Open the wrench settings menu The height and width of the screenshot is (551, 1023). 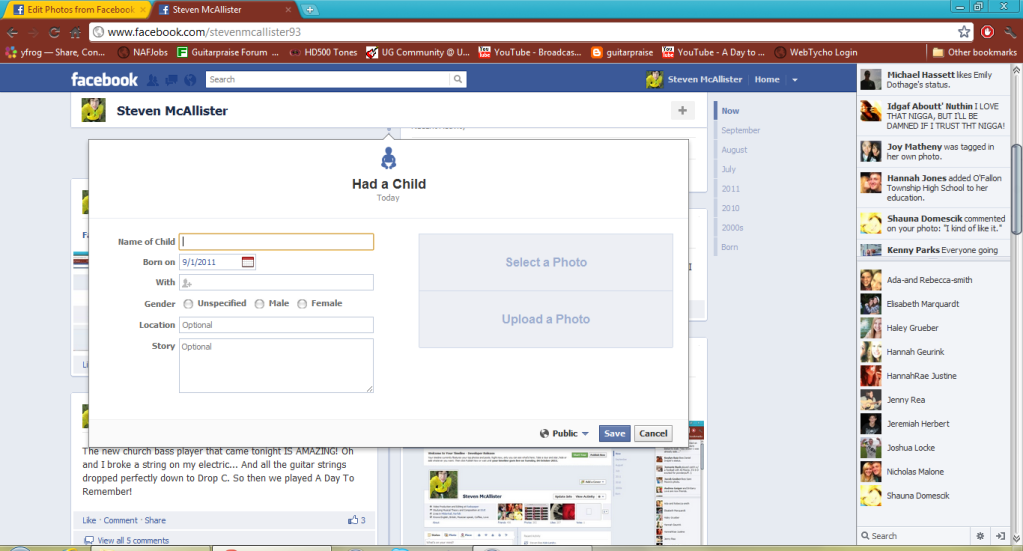1010,32
